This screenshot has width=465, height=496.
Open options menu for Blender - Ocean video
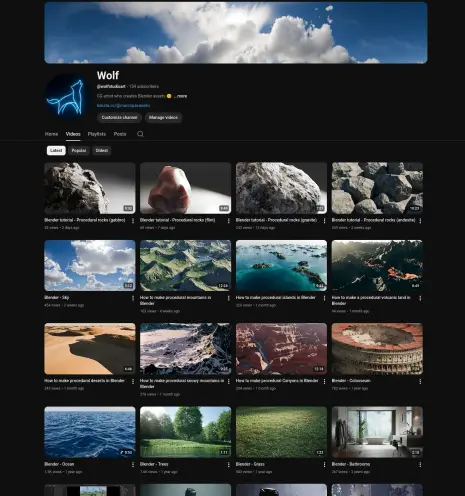click(133, 465)
